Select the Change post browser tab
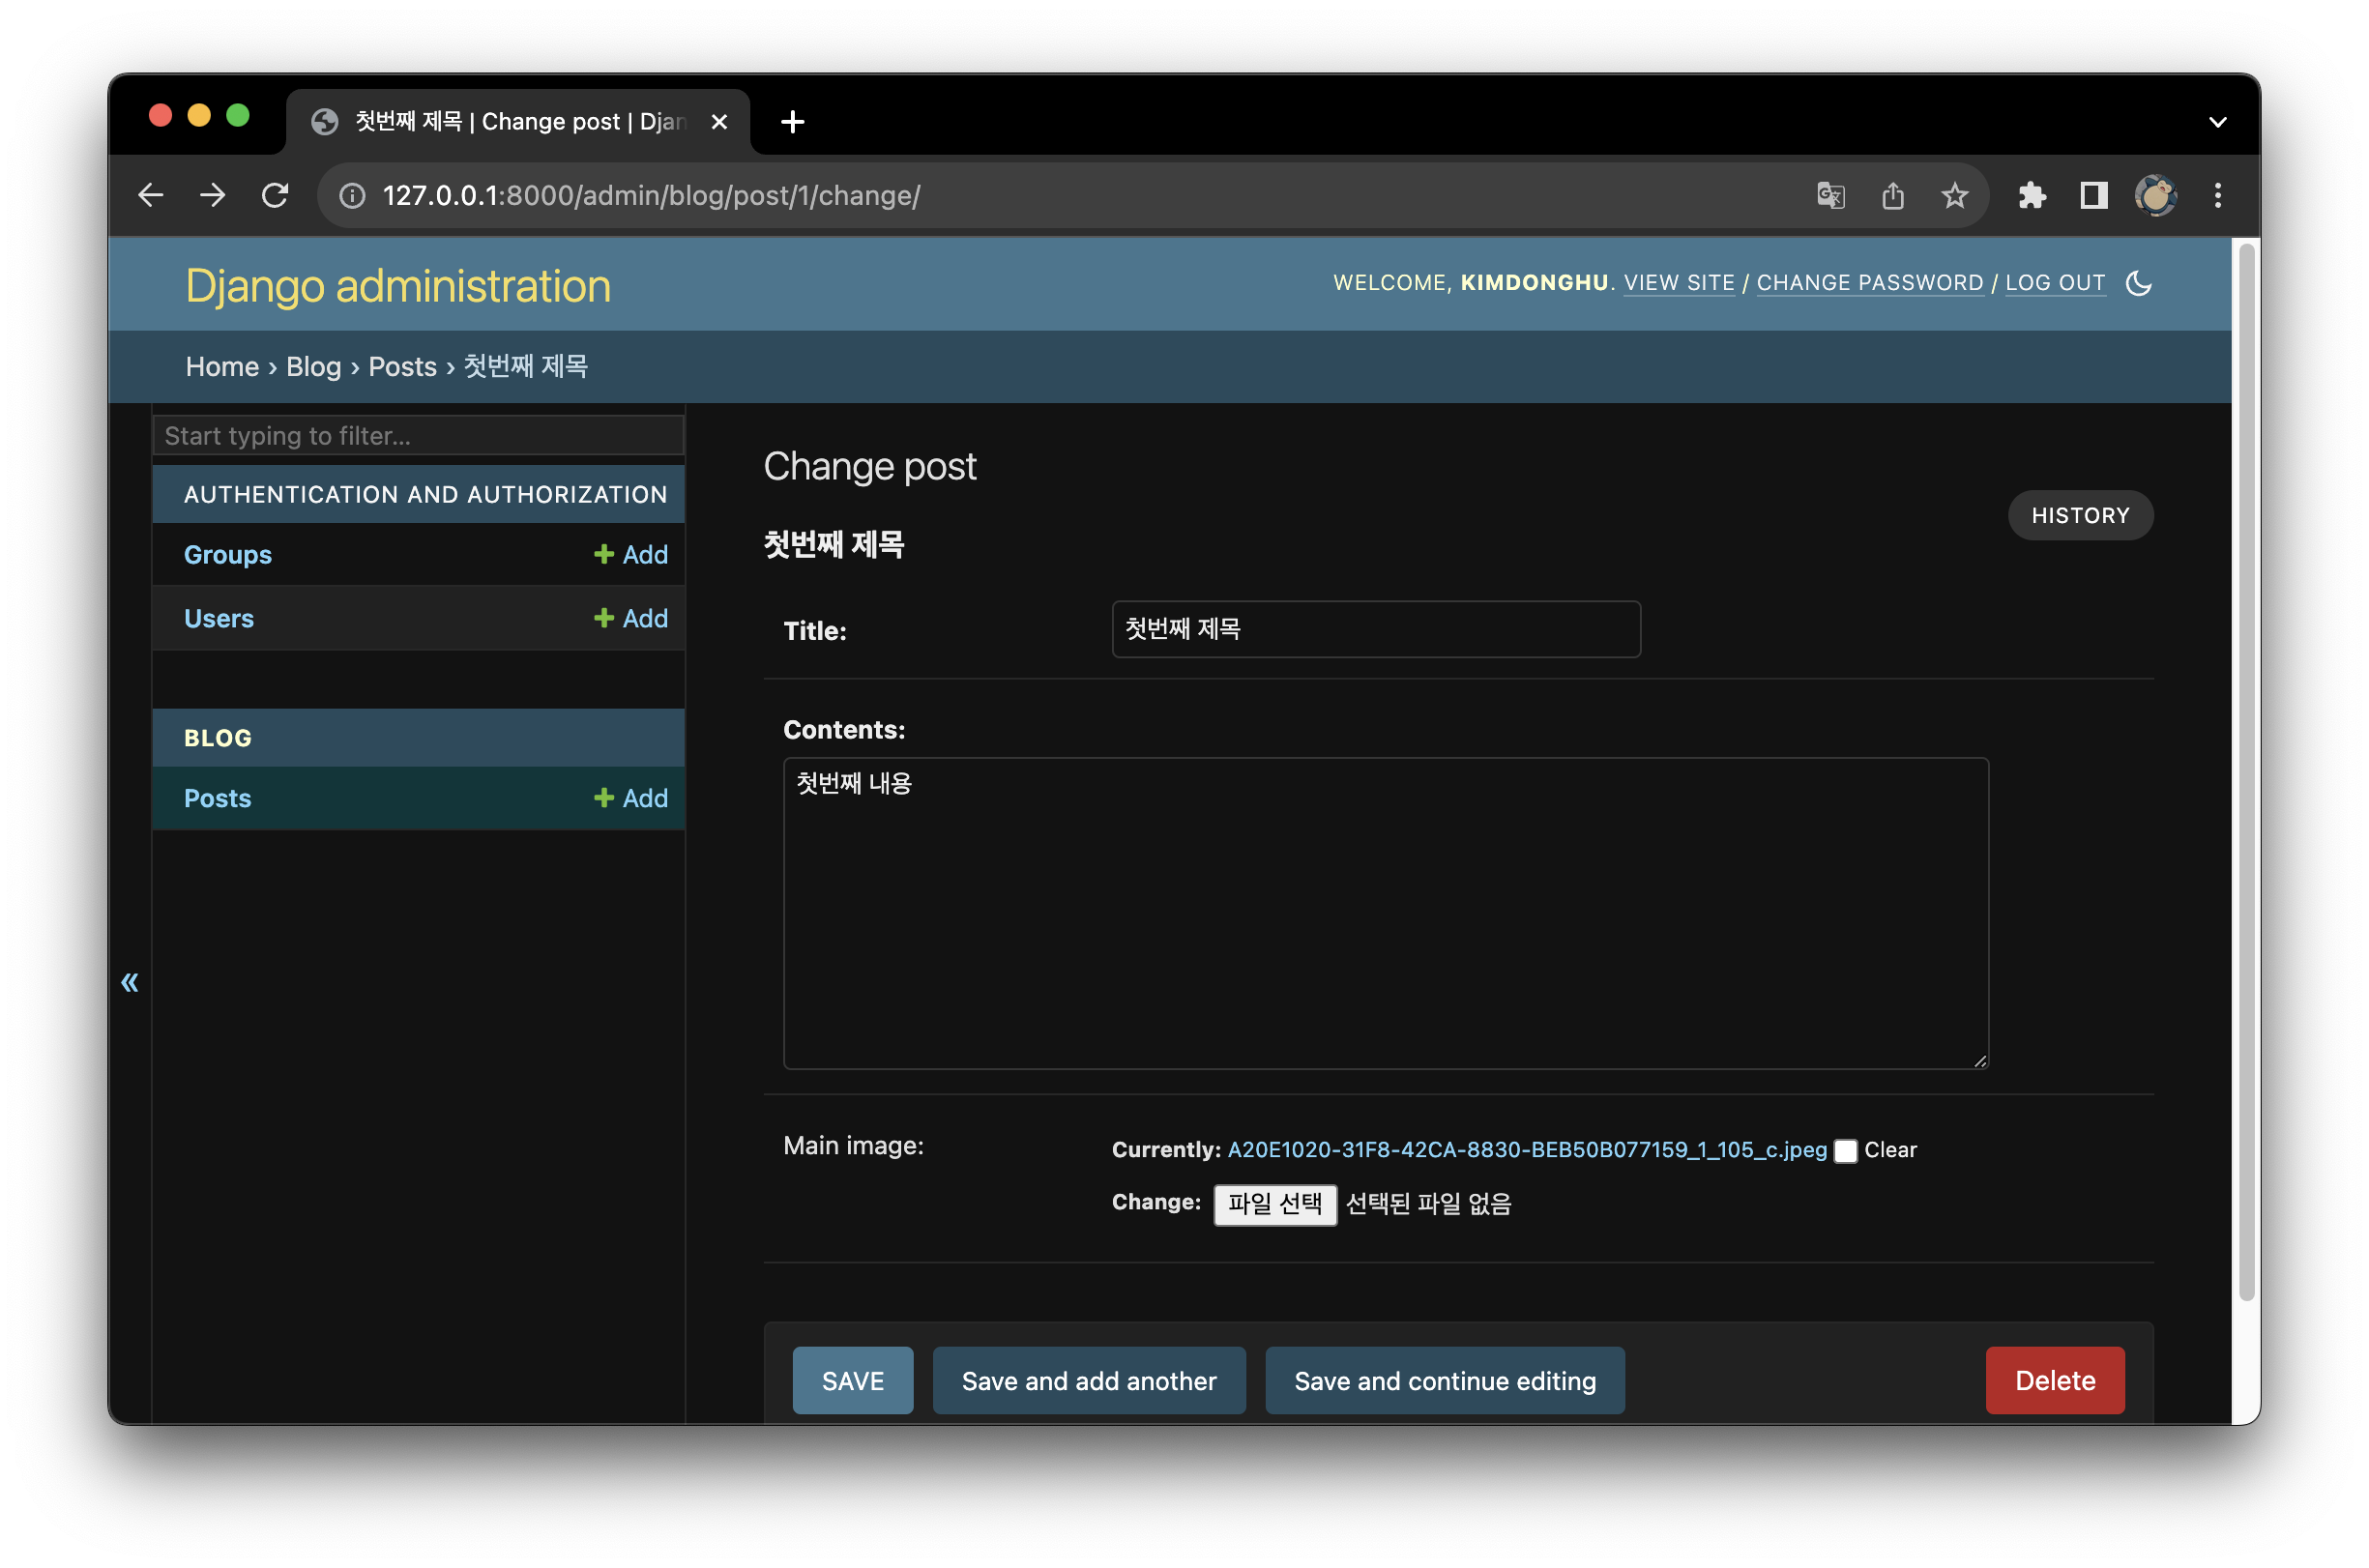The height and width of the screenshot is (1568, 2369). (518, 122)
